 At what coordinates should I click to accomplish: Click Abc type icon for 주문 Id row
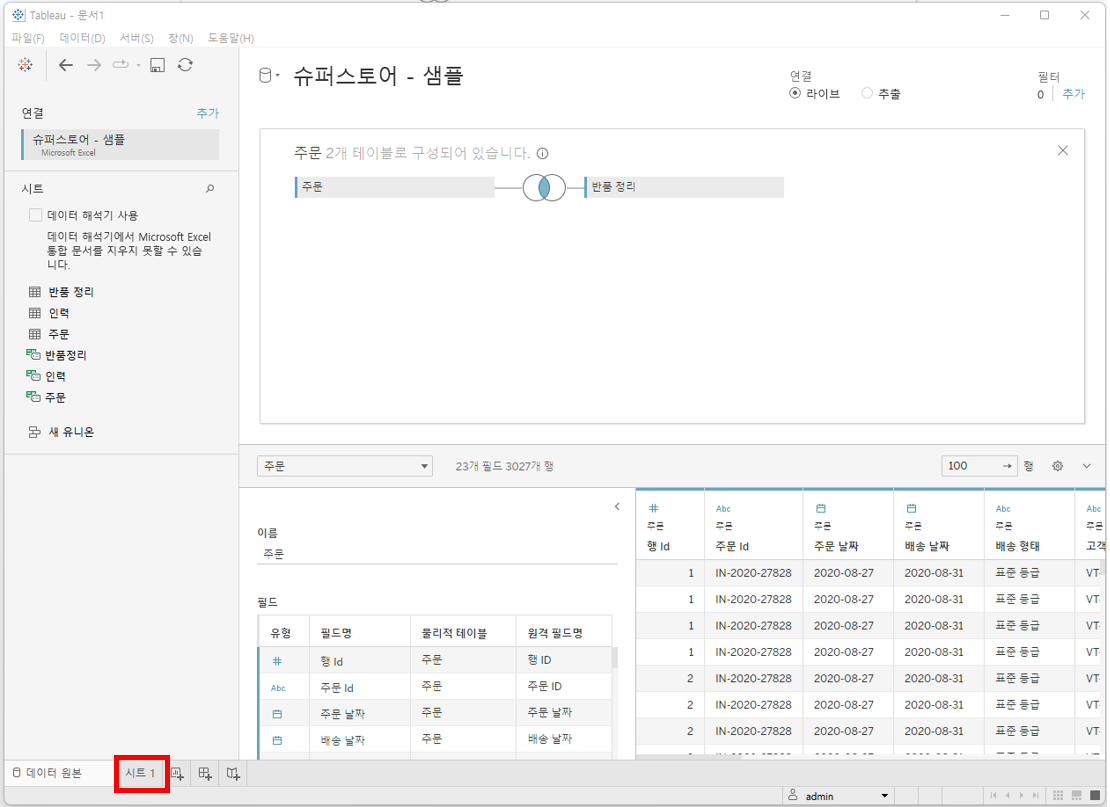[278, 687]
